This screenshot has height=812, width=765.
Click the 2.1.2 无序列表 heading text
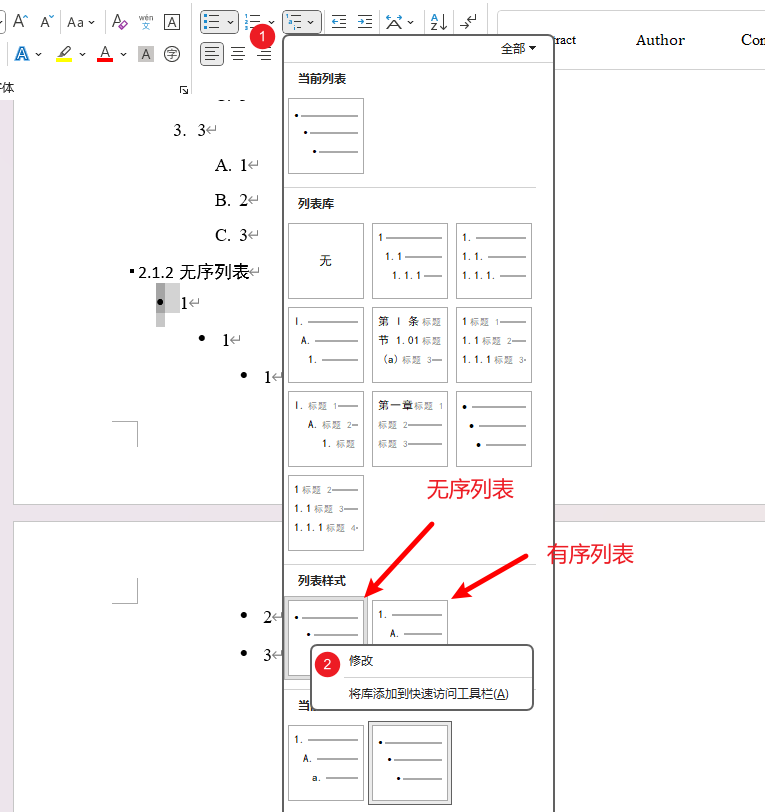coord(194,272)
